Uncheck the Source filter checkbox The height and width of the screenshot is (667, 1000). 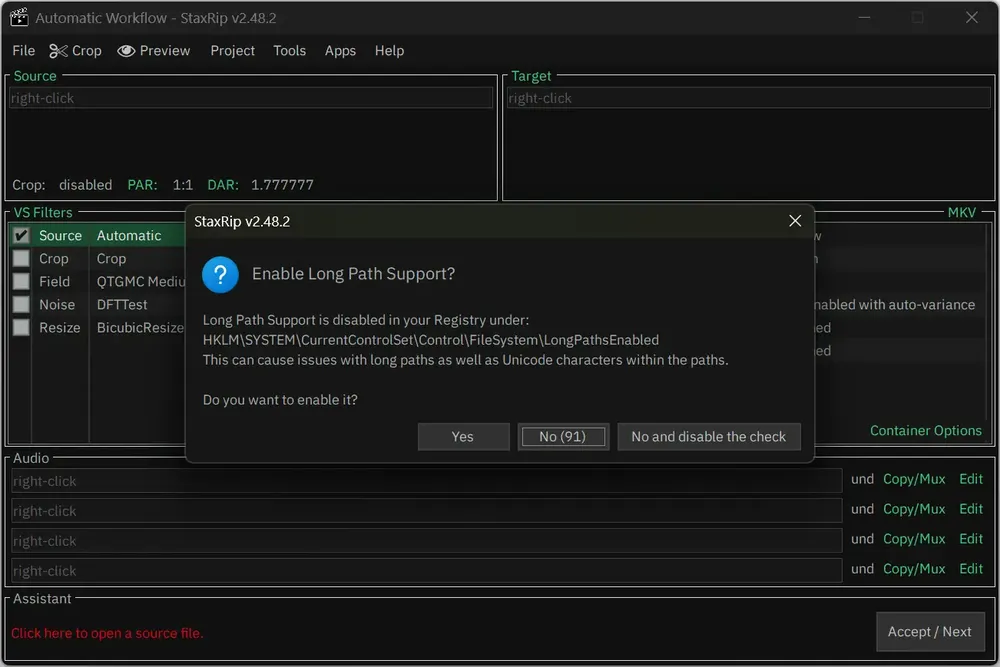(21, 235)
